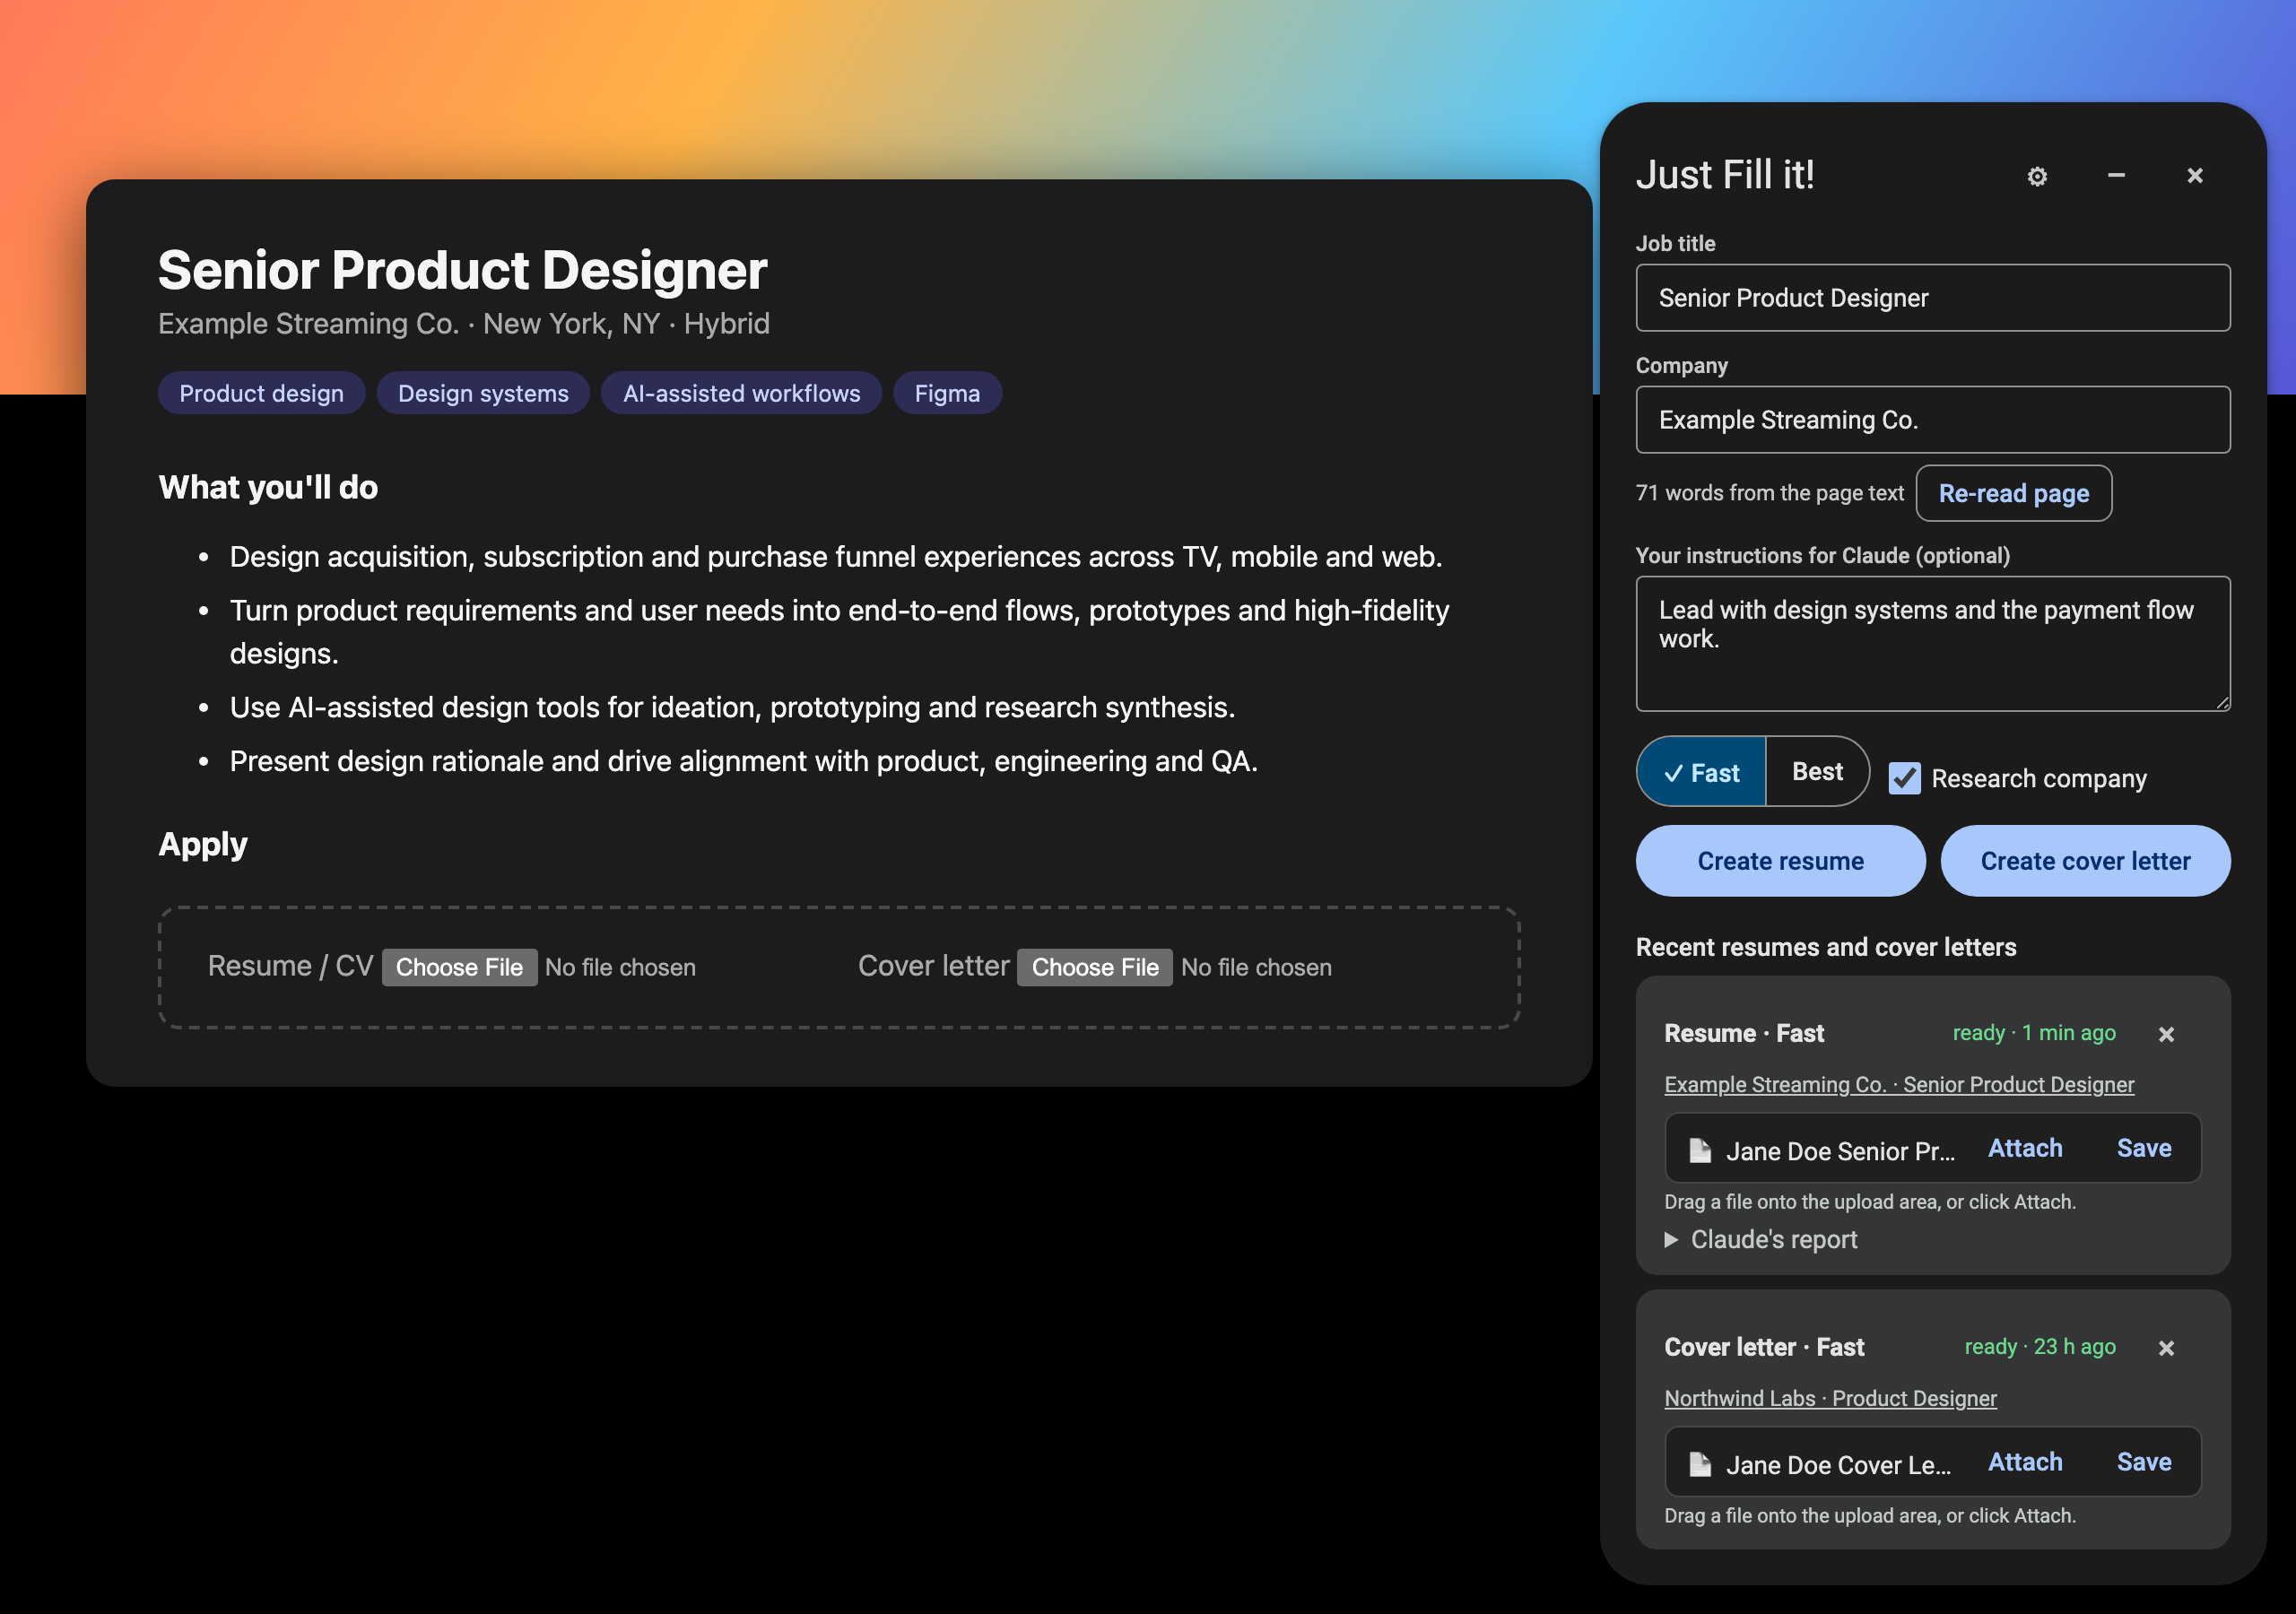The height and width of the screenshot is (1614, 2296).
Task: Click the 'What you'll do' heading
Action: [x=268, y=487]
